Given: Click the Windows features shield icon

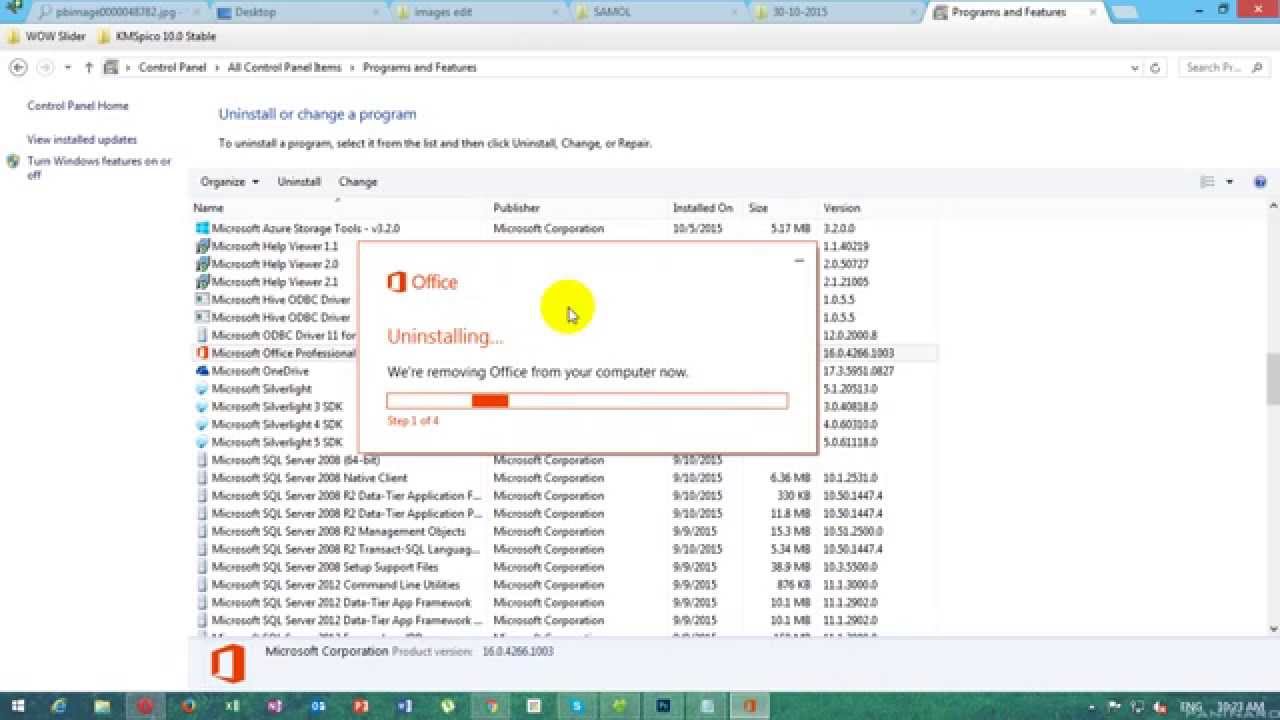Looking at the screenshot, I should click(13, 161).
